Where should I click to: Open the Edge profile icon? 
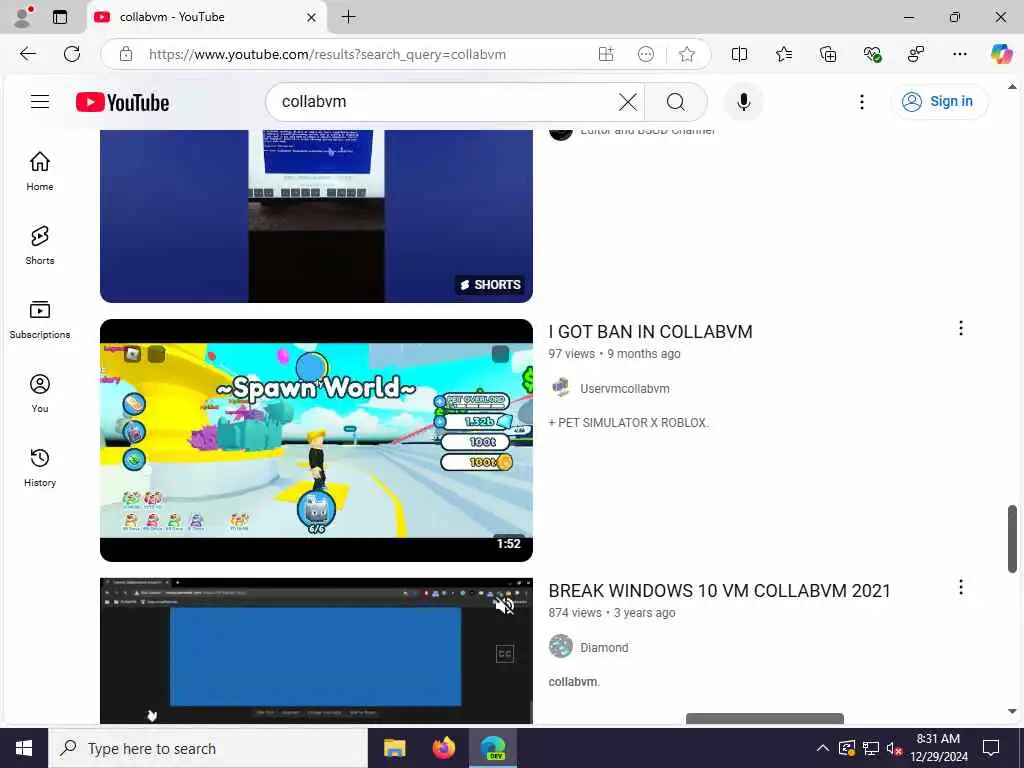pyautogui.click(x=23, y=17)
